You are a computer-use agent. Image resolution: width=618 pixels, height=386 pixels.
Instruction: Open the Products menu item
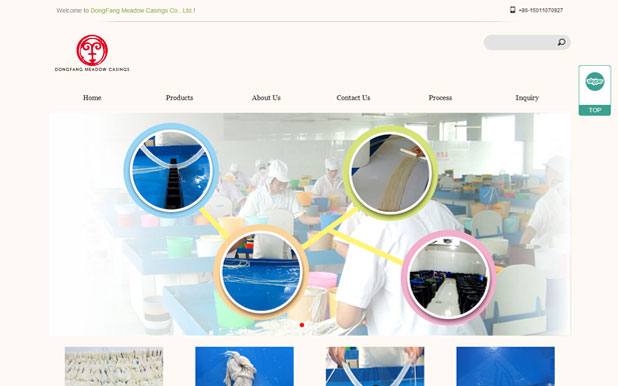pos(179,98)
